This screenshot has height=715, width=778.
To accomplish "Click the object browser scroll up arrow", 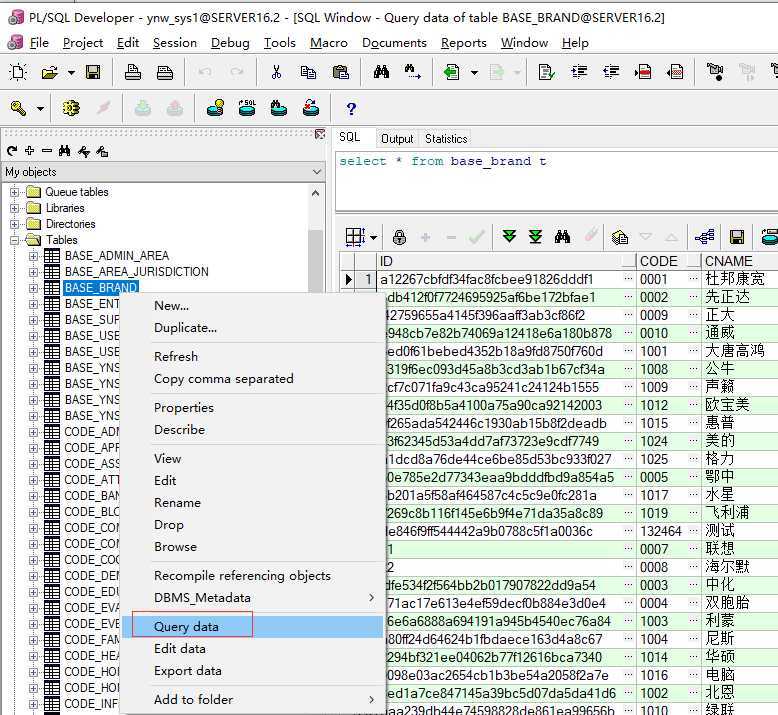I will [316, 193].
